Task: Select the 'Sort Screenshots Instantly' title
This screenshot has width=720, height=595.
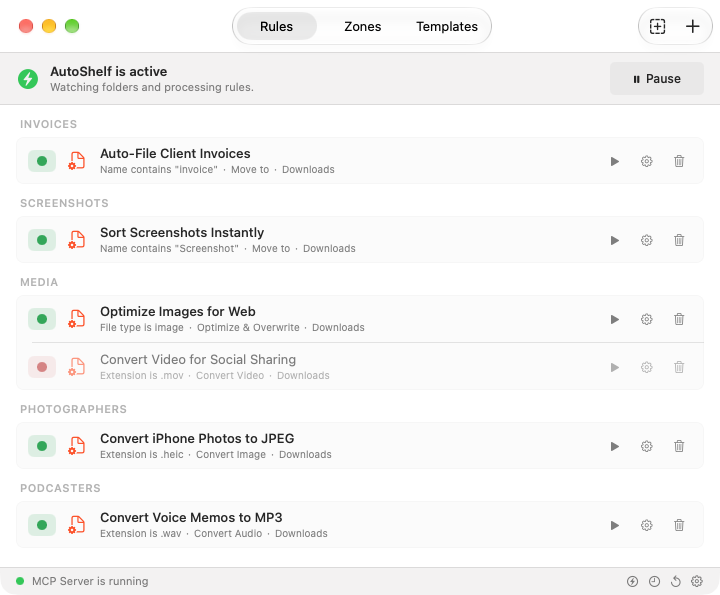Action: [182, 232]
